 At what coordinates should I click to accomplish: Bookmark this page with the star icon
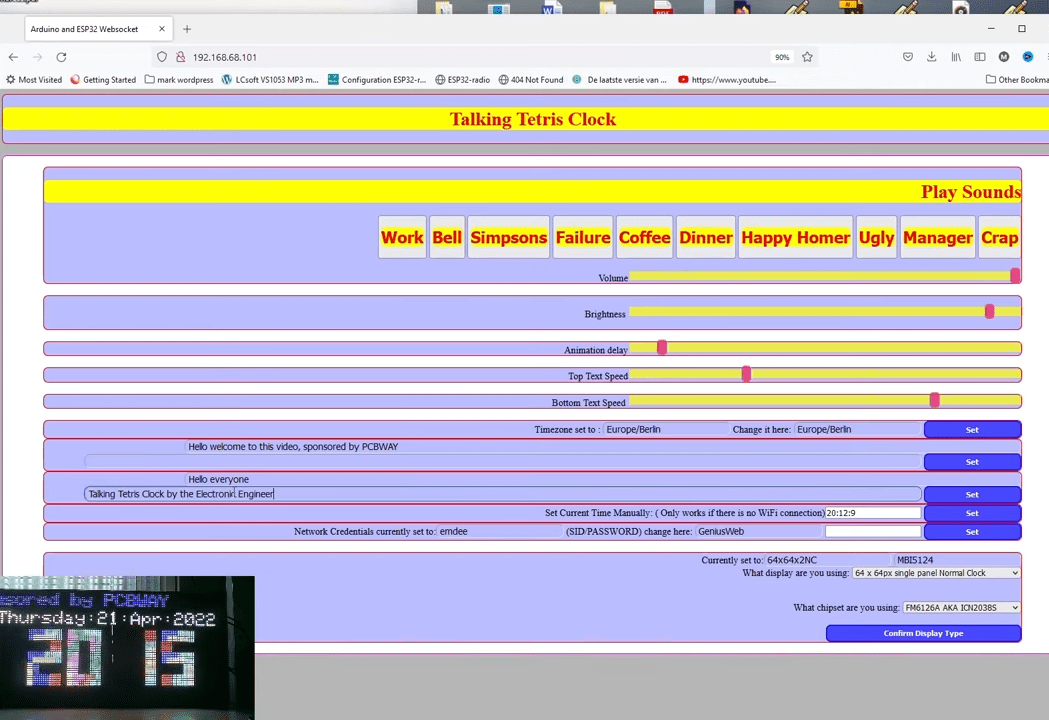pos(807,57)
